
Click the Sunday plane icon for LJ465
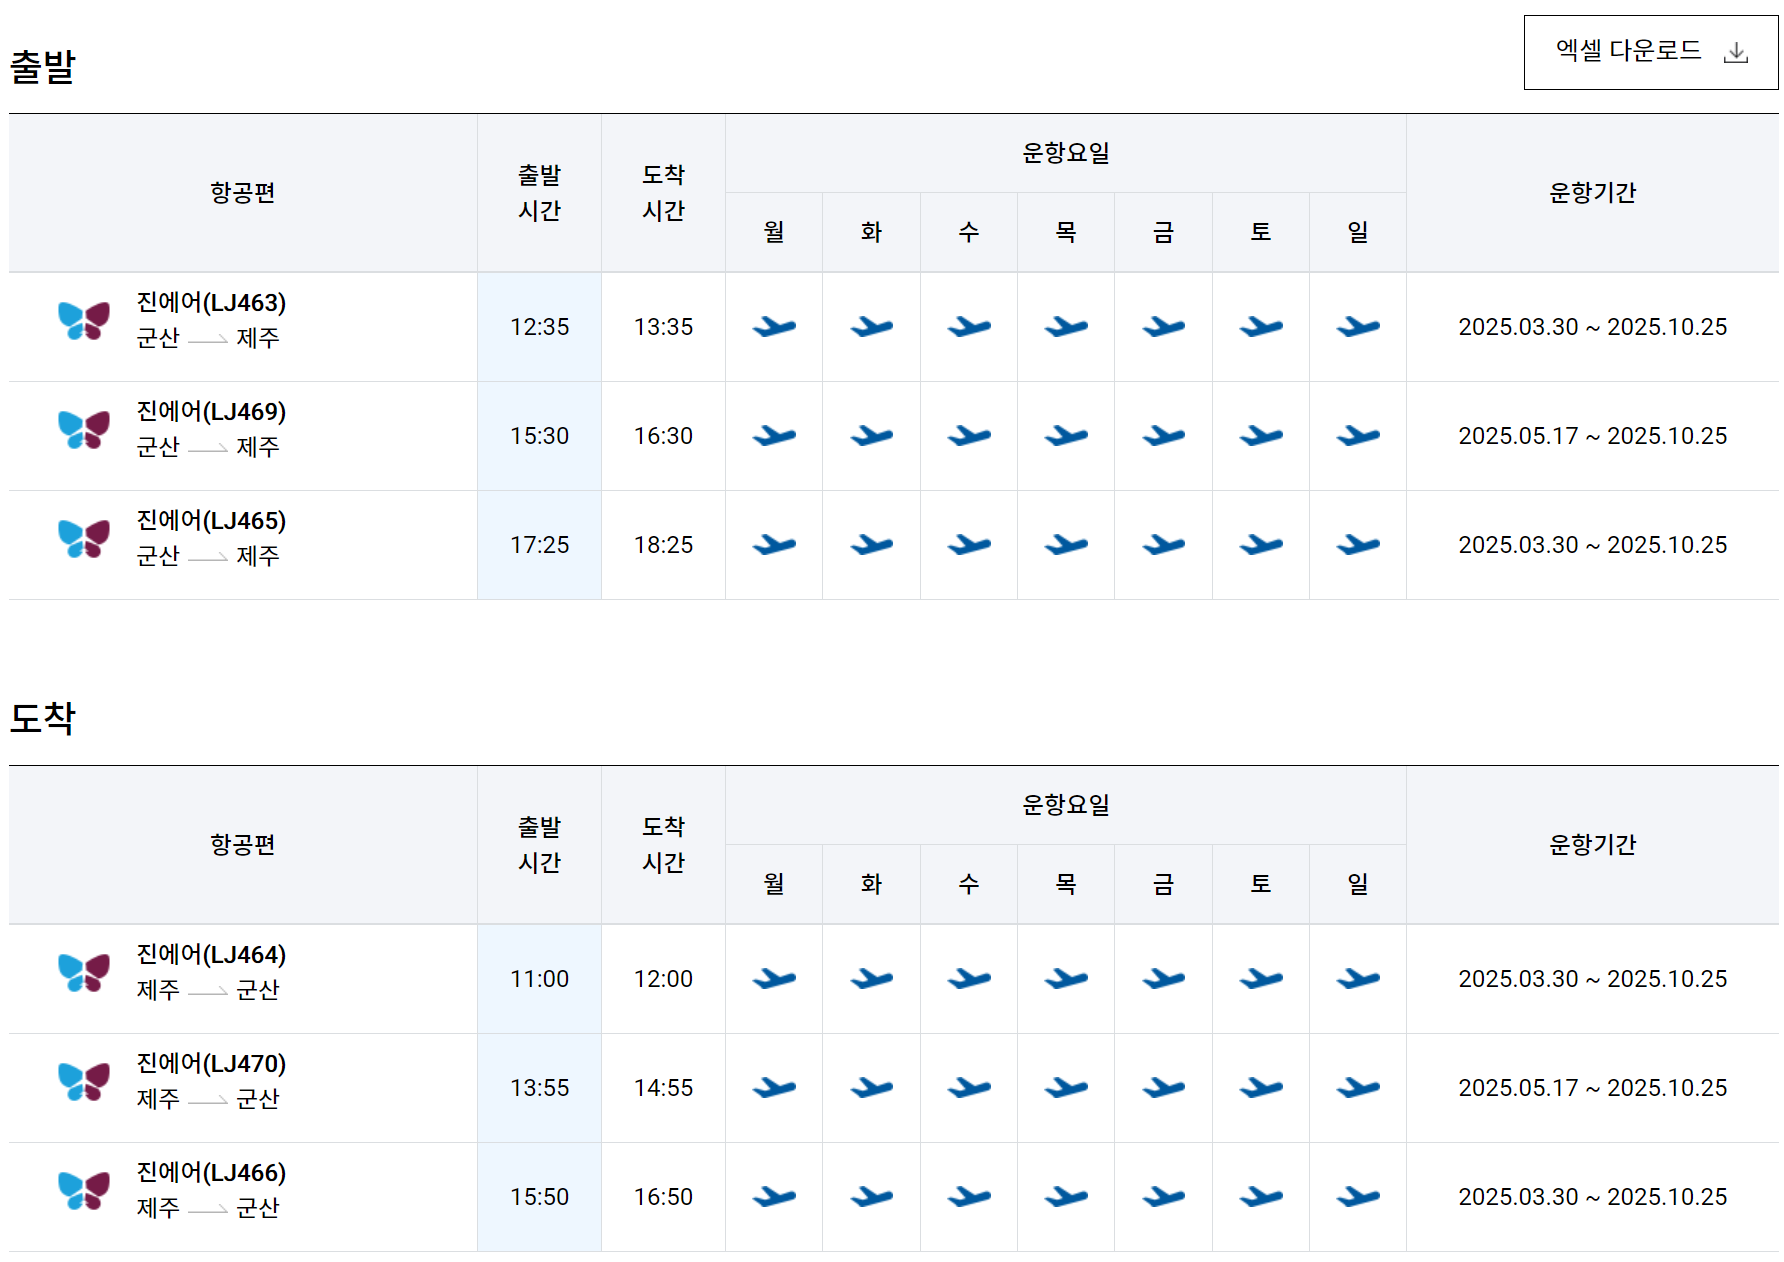tap(1358, 544)
